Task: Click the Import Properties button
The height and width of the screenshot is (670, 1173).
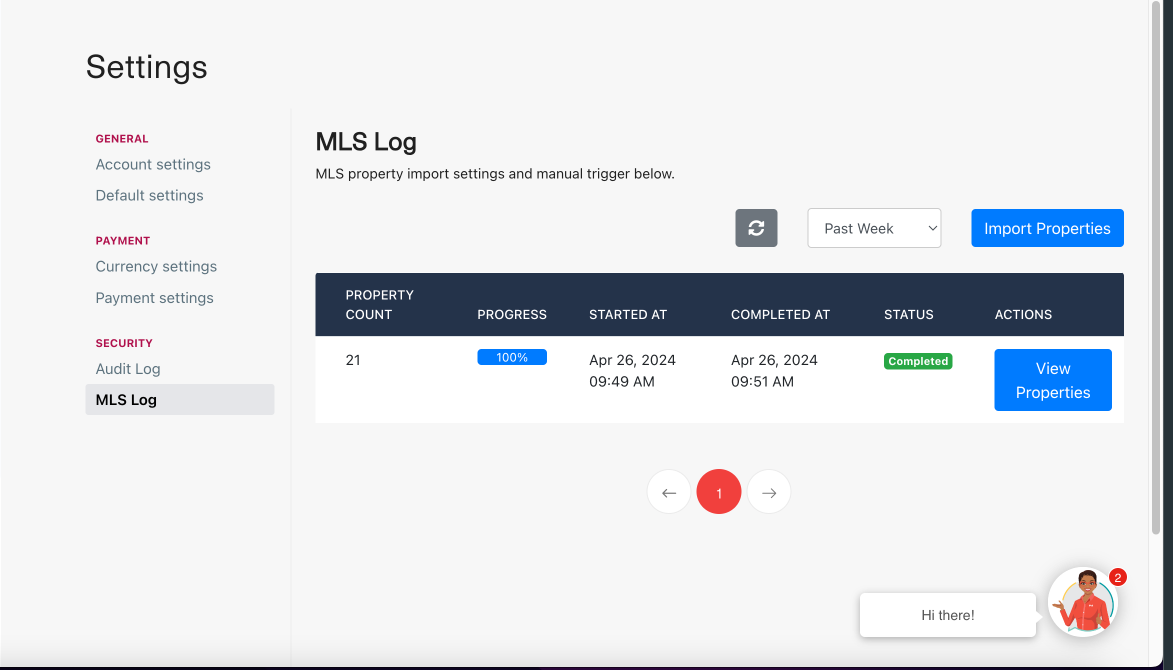Action: click(x=1047, y=228)
